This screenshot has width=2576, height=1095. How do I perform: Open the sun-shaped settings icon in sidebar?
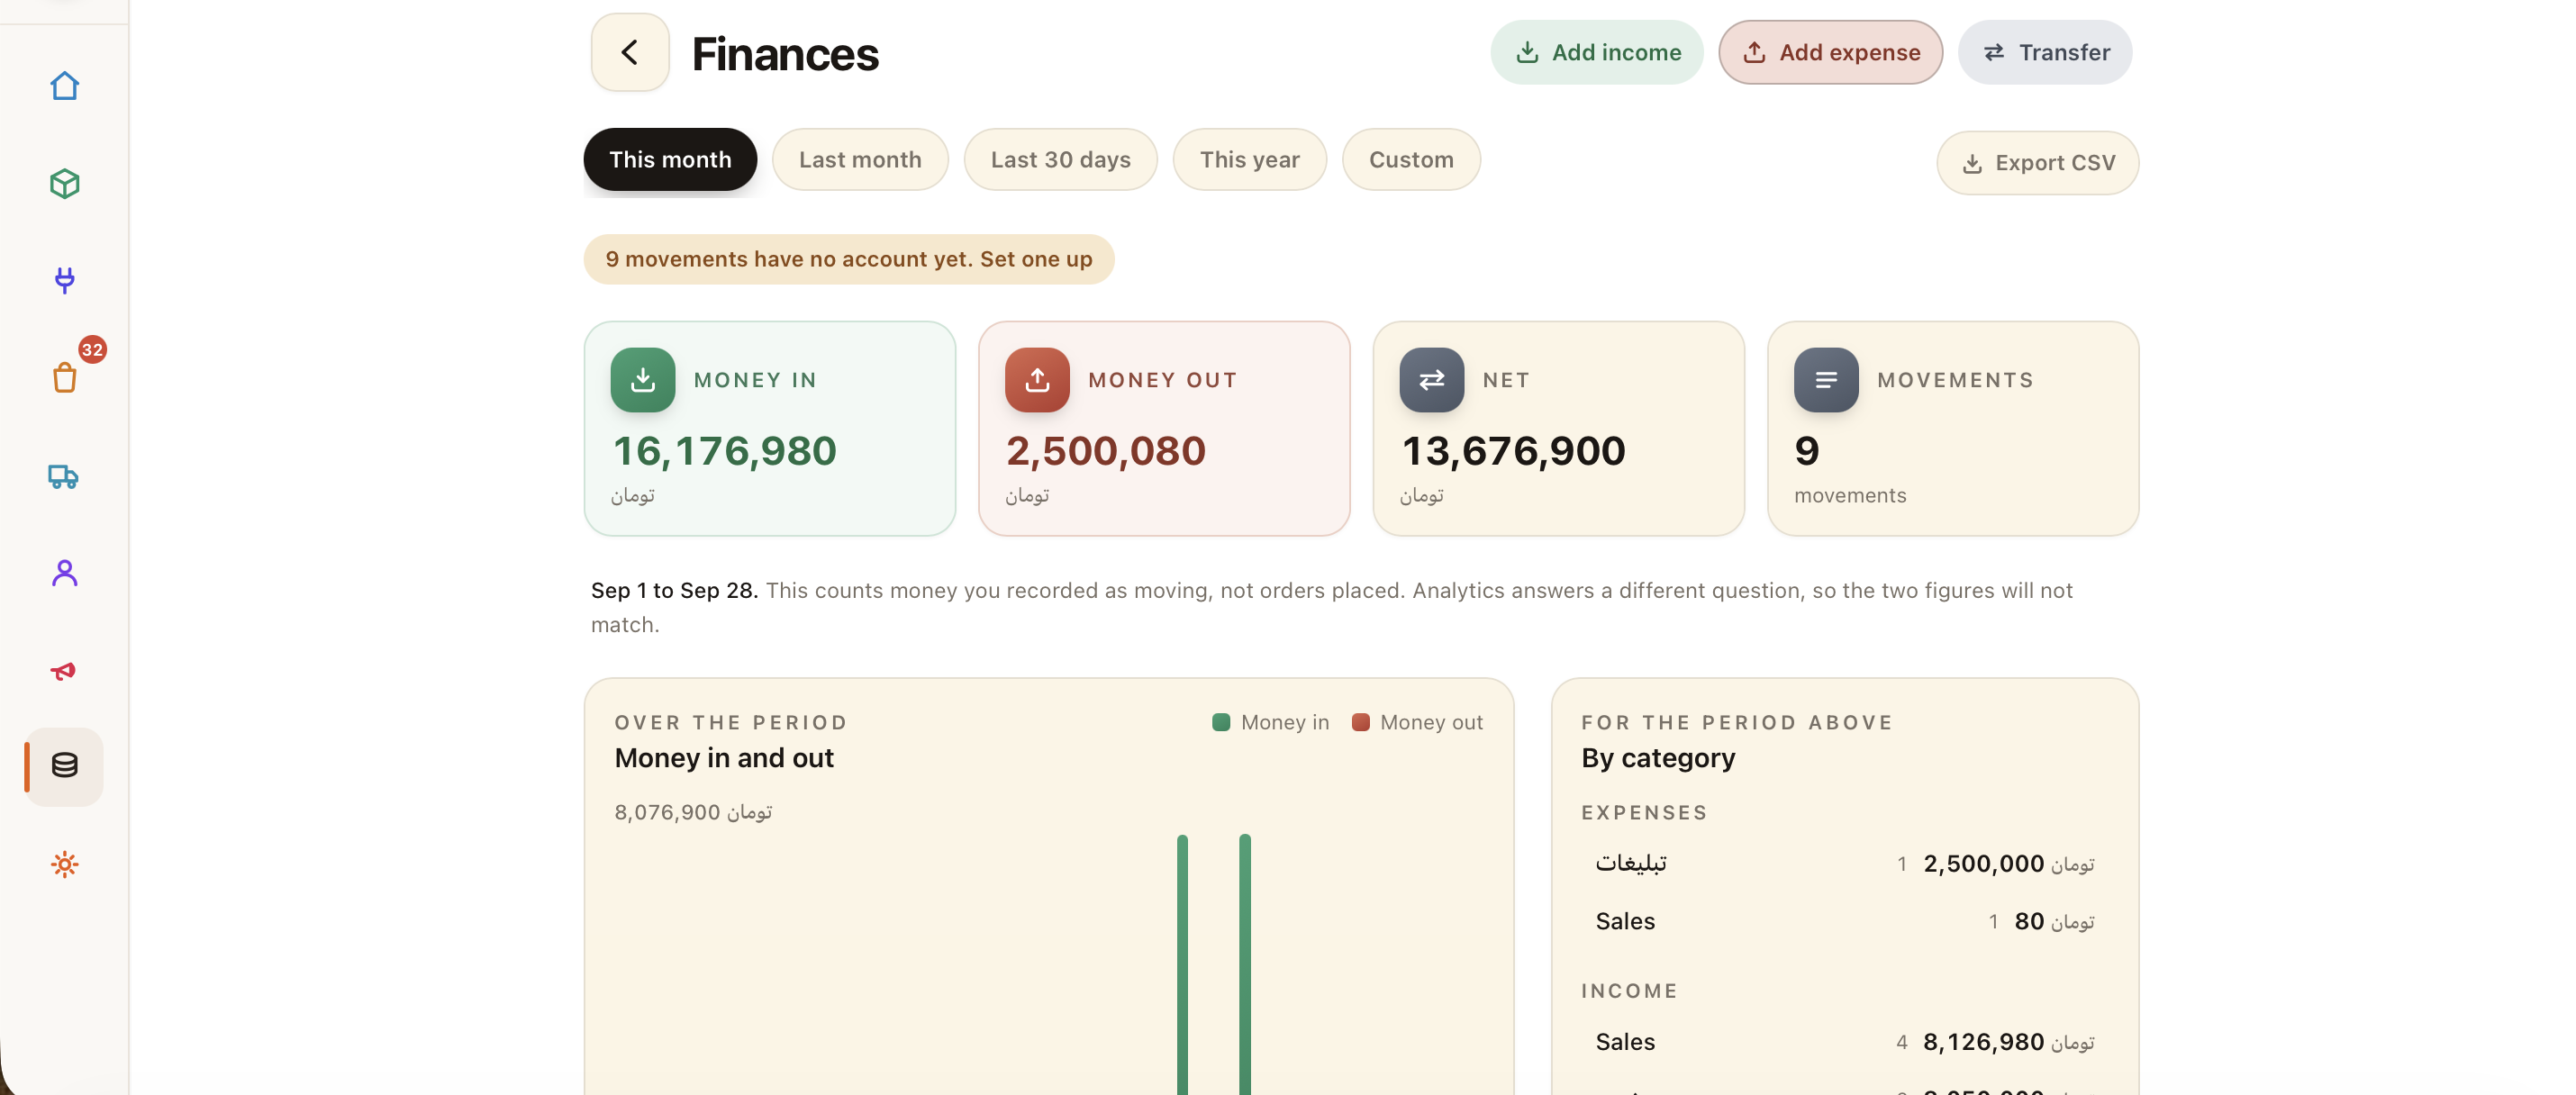click(64, 864)
